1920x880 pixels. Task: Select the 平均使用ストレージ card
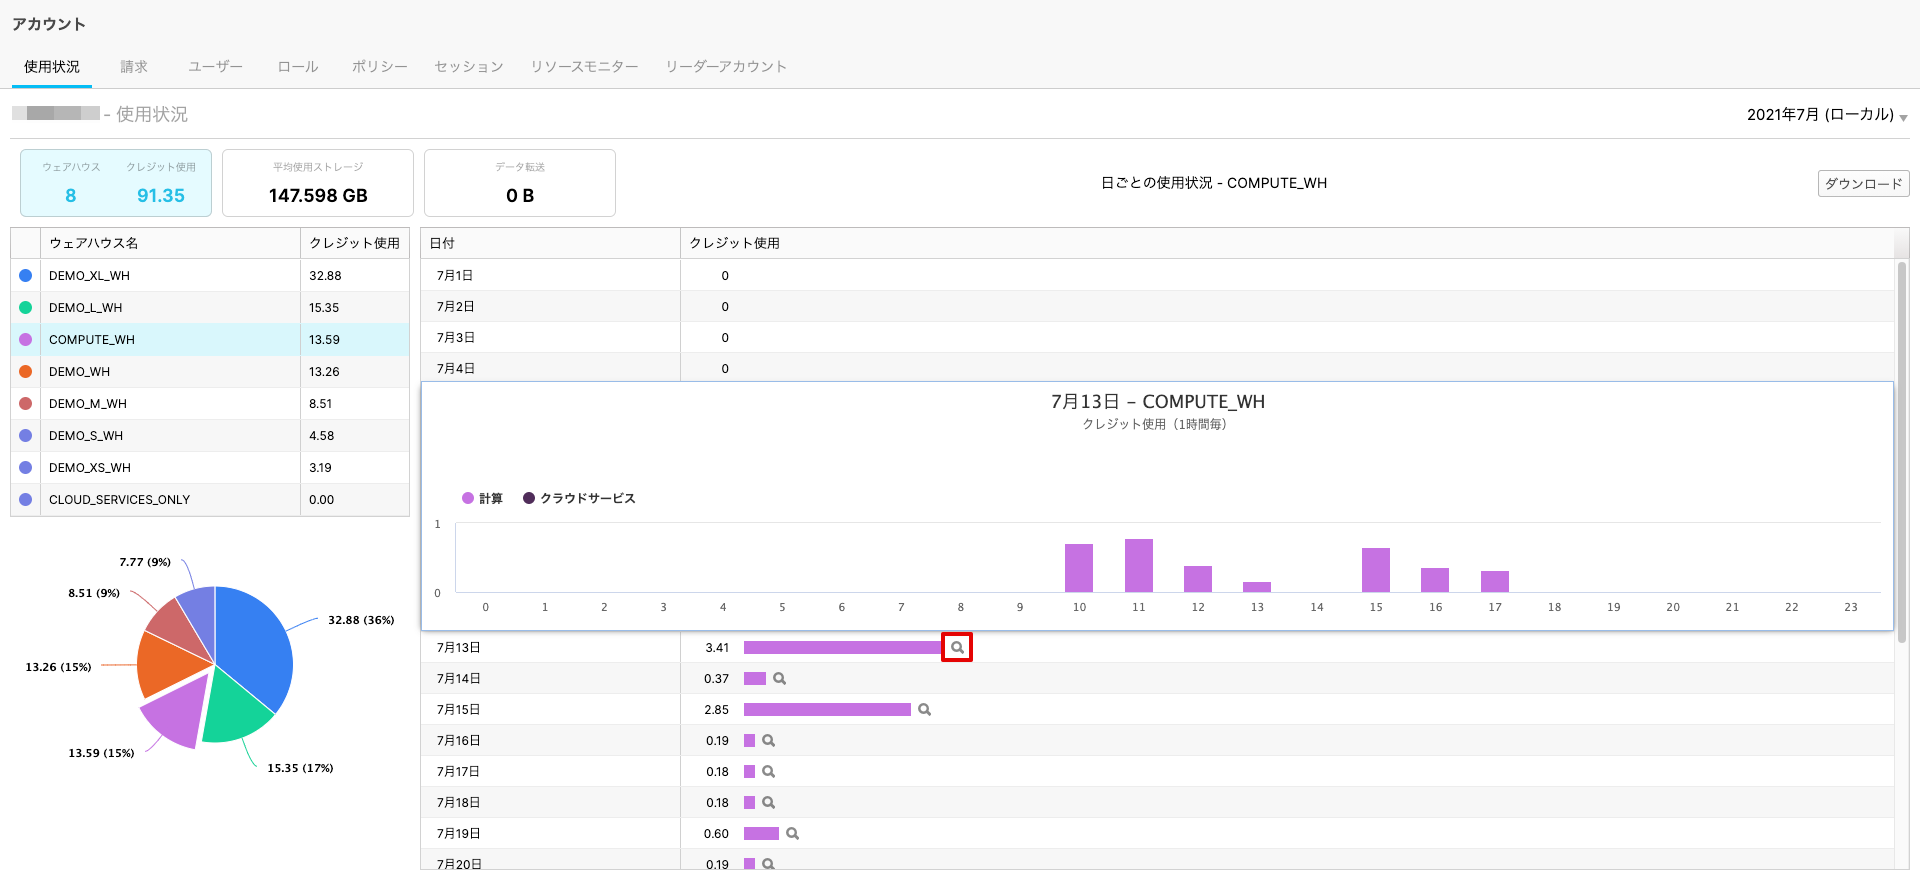click(x=318, y=183)
